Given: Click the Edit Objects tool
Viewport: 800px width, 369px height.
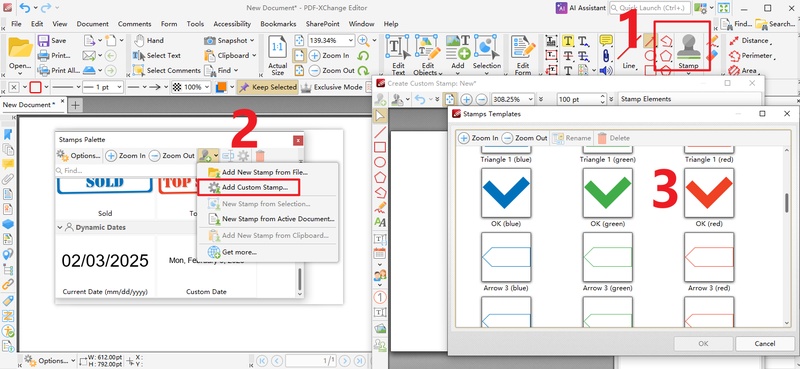Looking at the screenshot, I should [x=427, y=55].
